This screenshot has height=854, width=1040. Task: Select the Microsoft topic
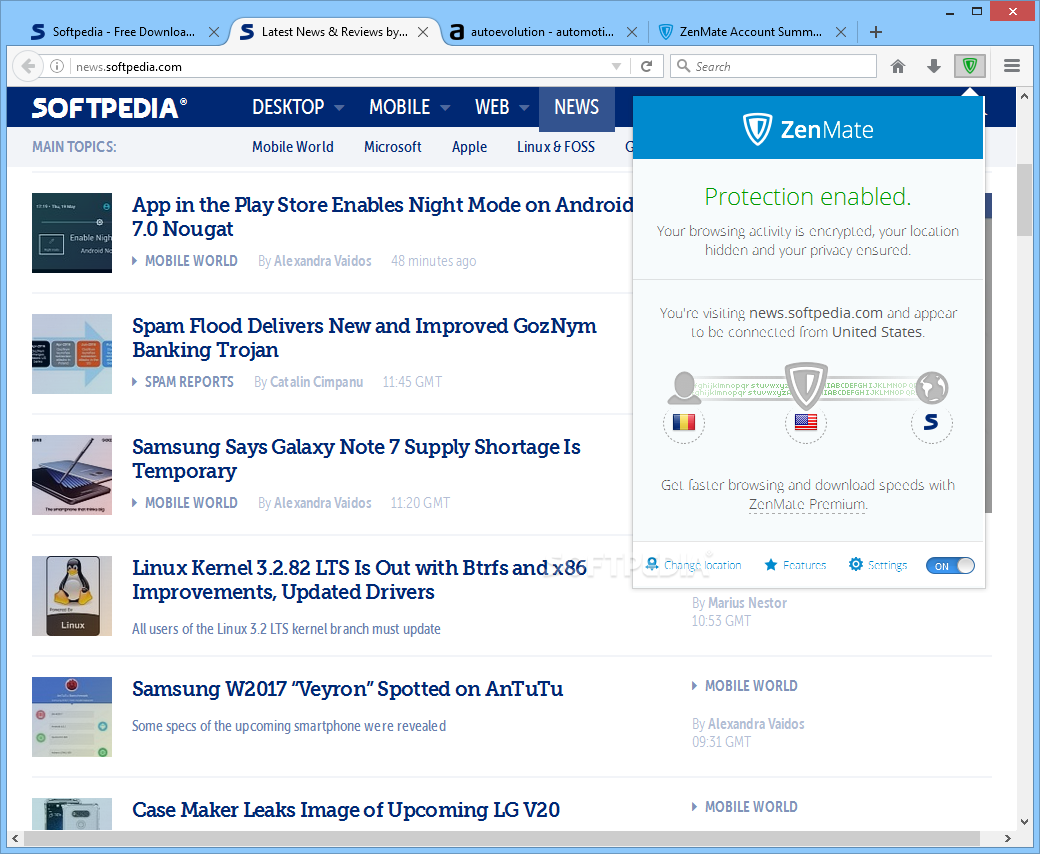click(393, 147)
